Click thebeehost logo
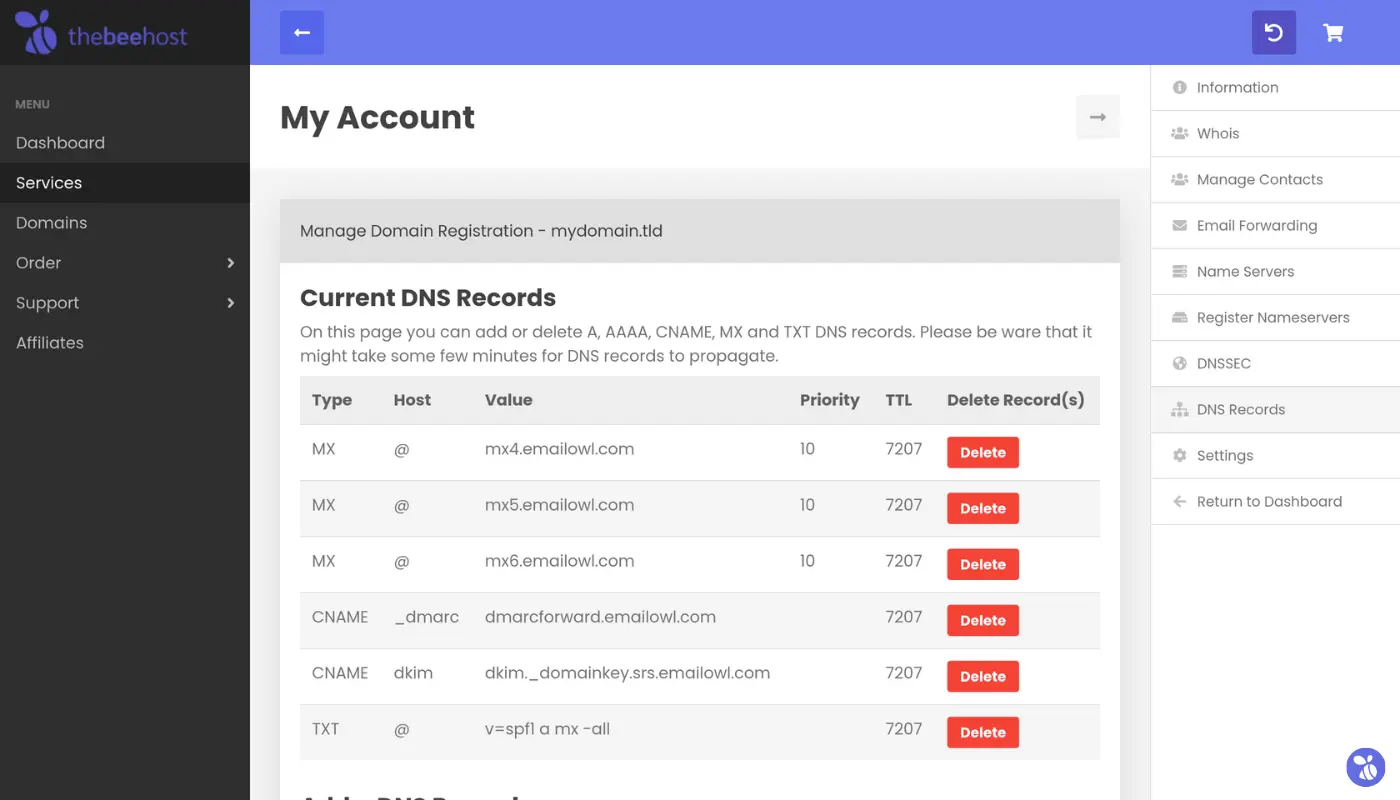The width and height of the screenshot is (1400, 800). 101,33
